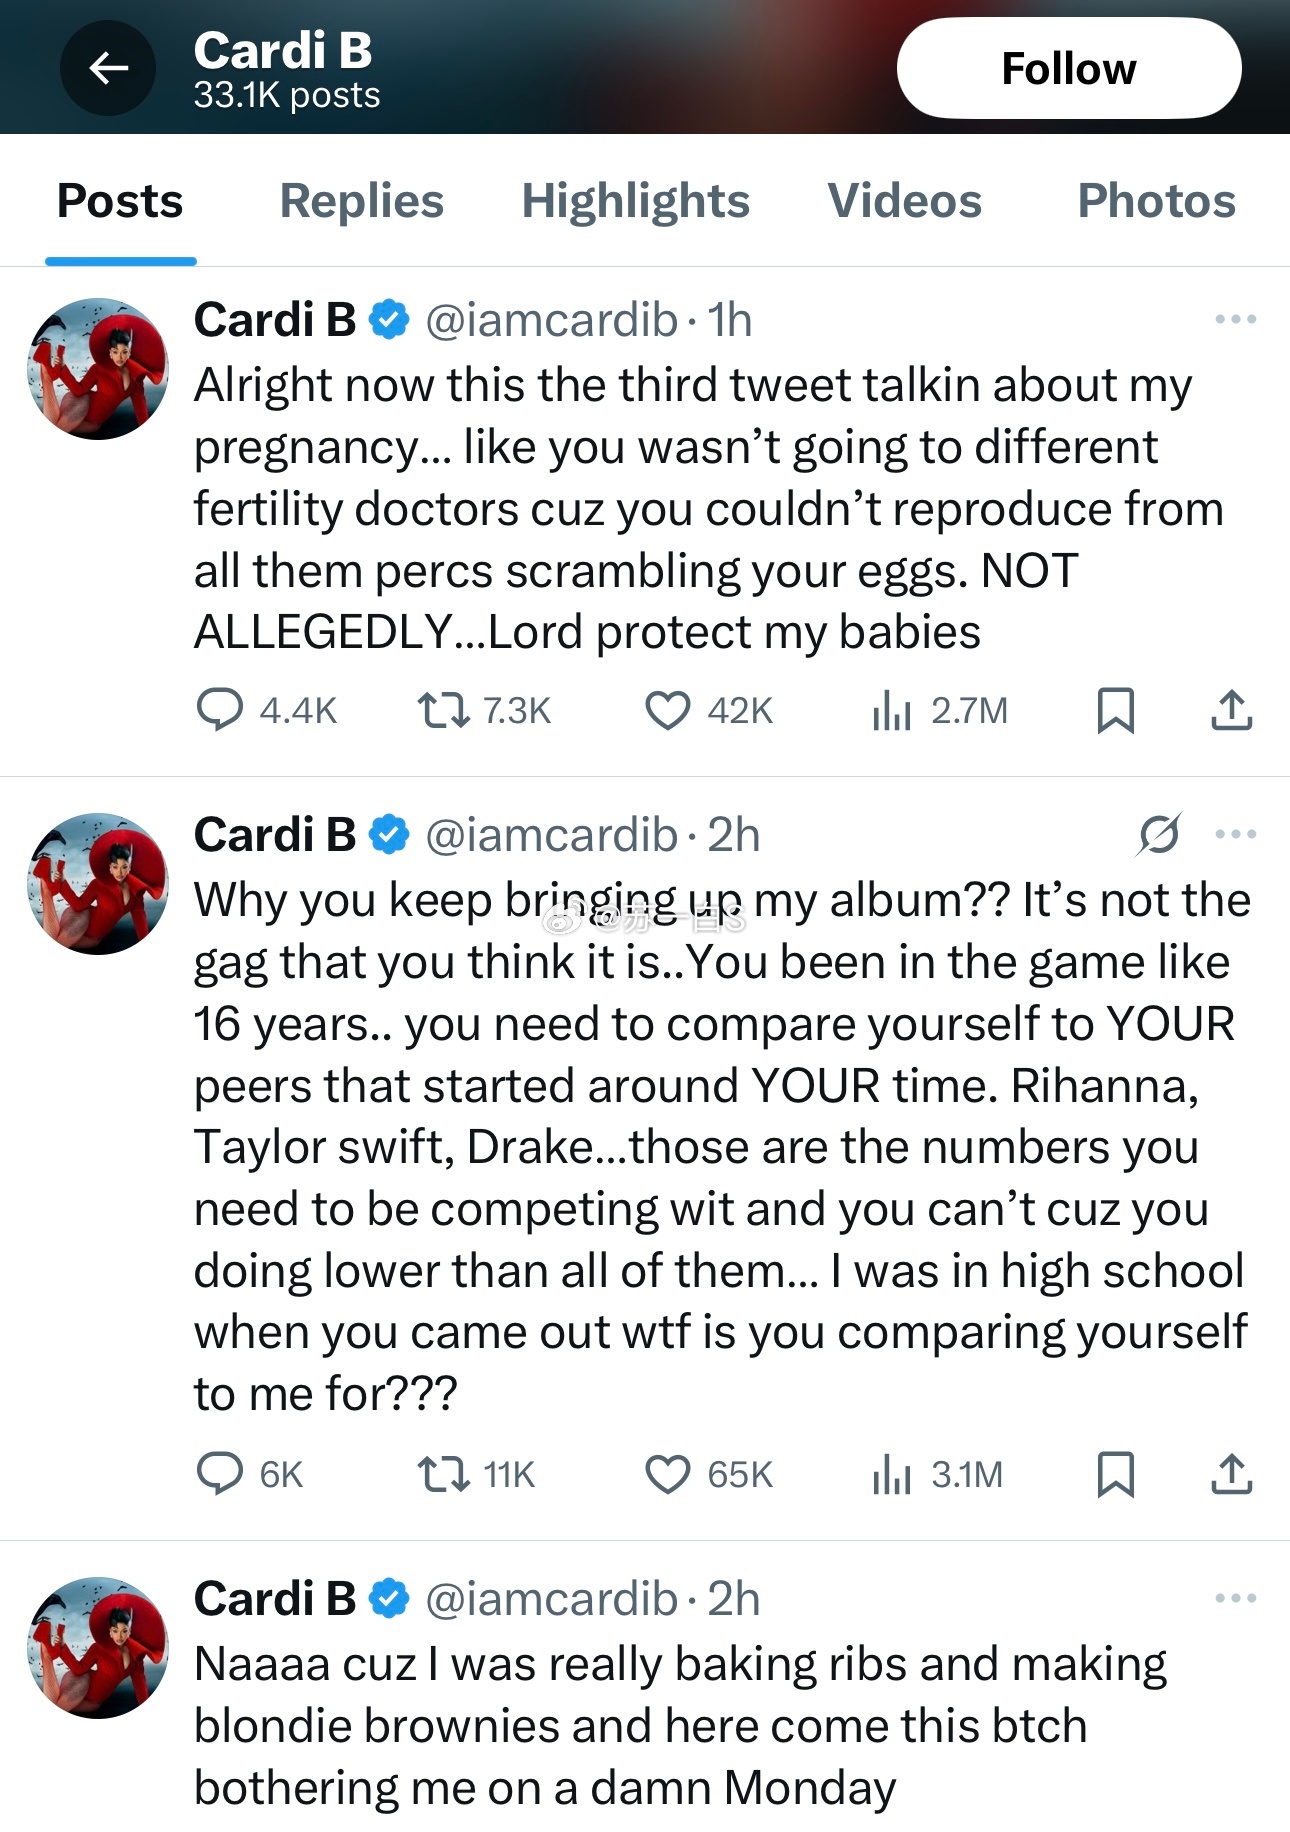
Task: View analytics showing 2.7M views
Action: point(891,710)
